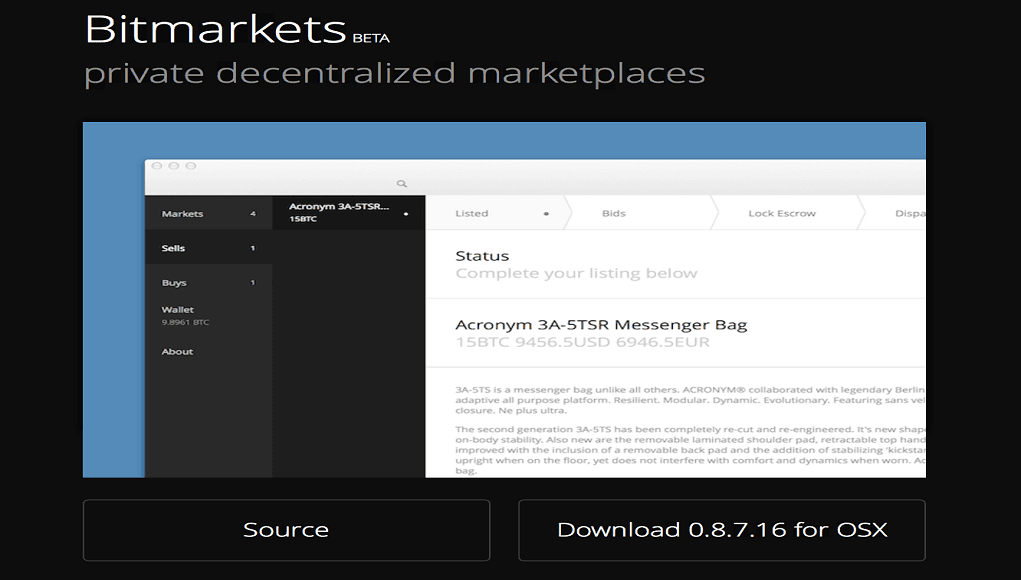
Task: Switch to the Bids stage
Action: tap(614, 213)
